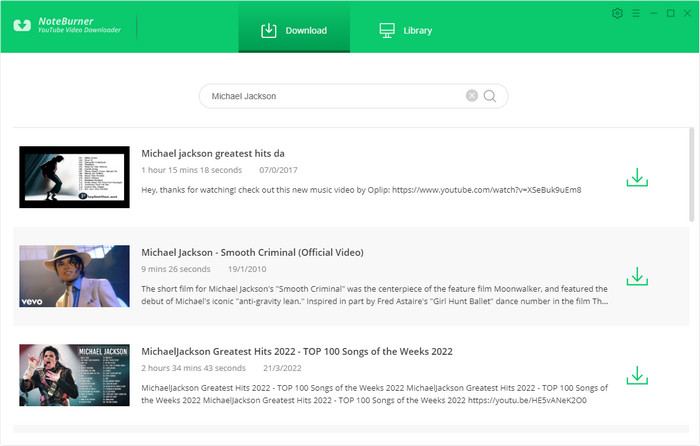The image size is (700, 446).
Task: Click the date 21/3/2022
Action: click(x=282, y=368)
